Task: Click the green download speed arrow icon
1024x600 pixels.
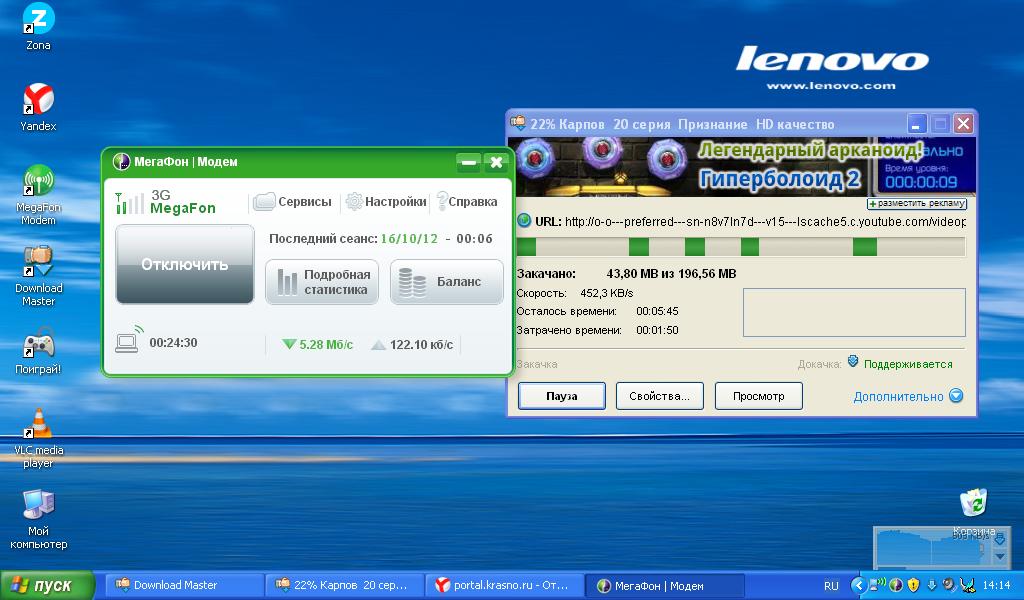Action: [x=289, y=344]
